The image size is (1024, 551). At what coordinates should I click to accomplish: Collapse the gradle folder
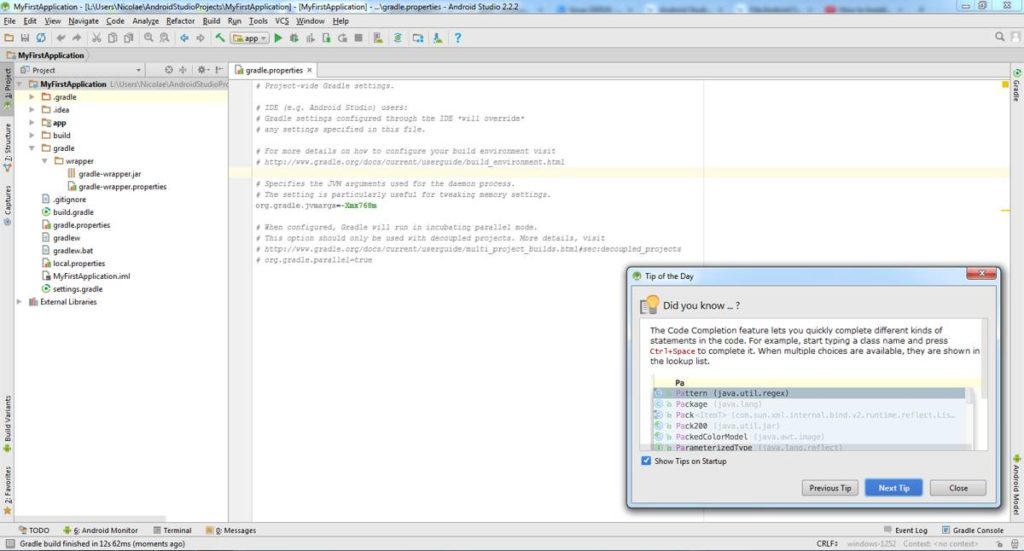click(x=31, y=148)
